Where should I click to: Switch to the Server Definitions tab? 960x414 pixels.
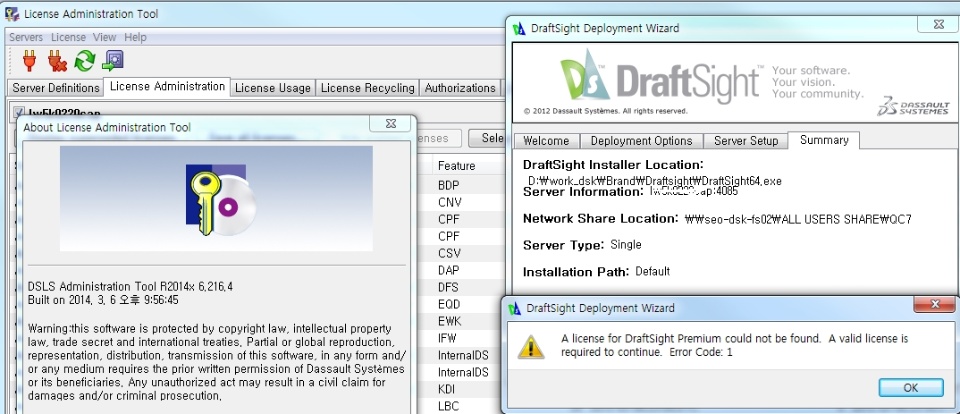[x=56, y=88]
